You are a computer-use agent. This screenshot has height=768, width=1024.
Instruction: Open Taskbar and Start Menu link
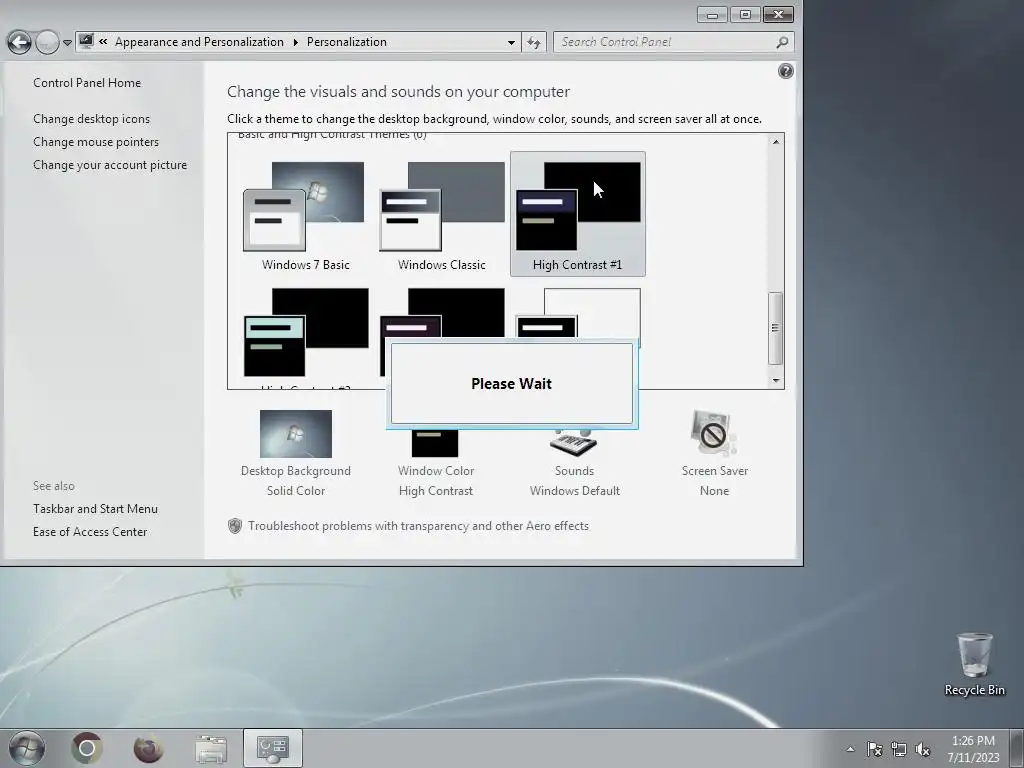[x=95, y=509]
